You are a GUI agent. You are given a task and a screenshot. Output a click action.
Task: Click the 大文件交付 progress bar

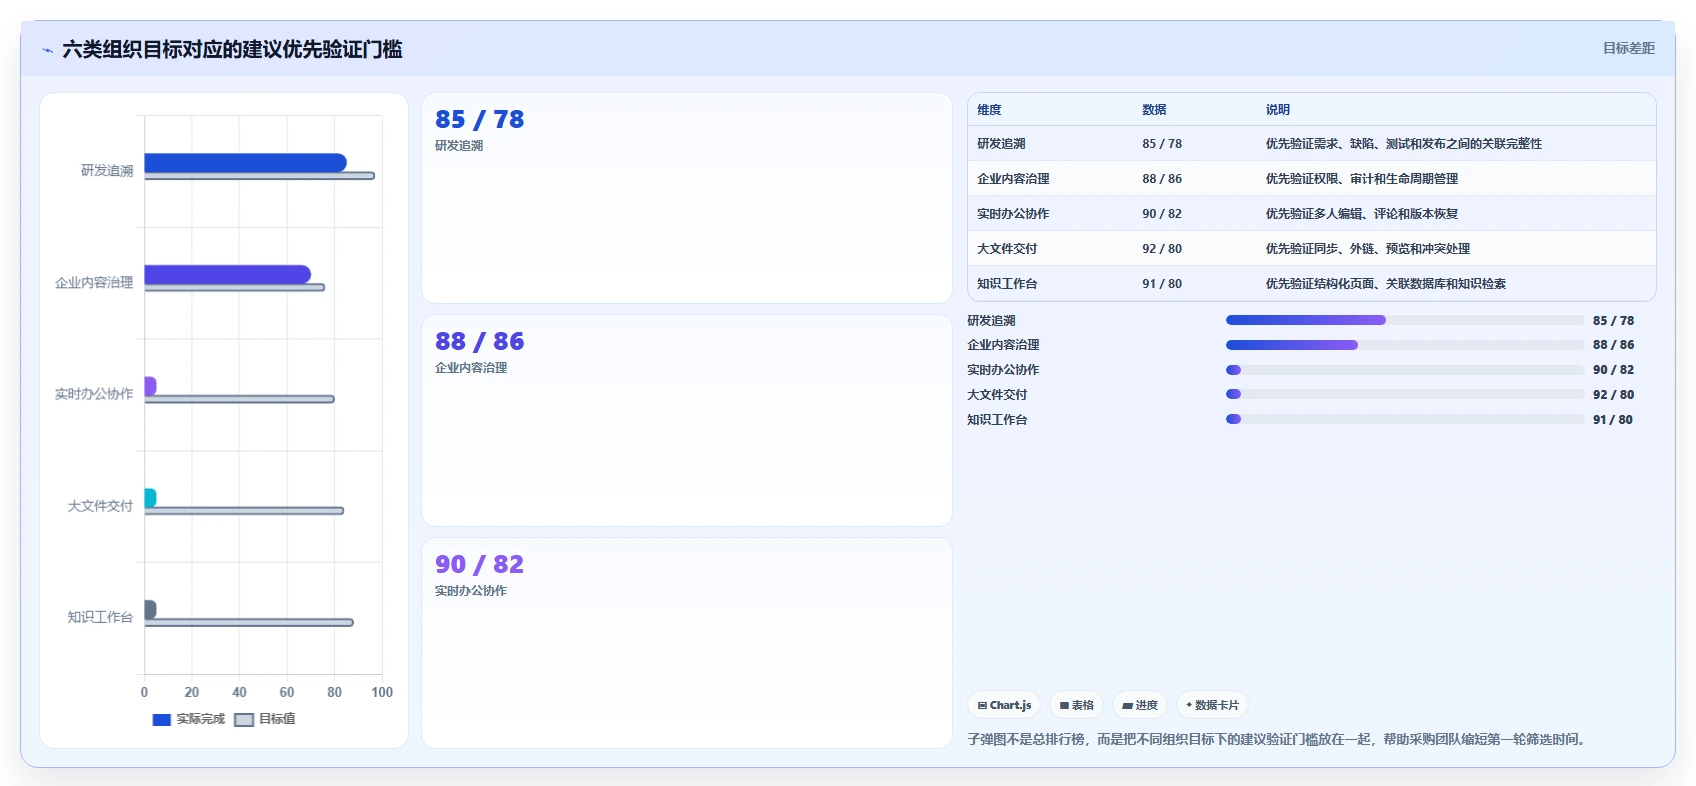click(x=1405, y=394)
